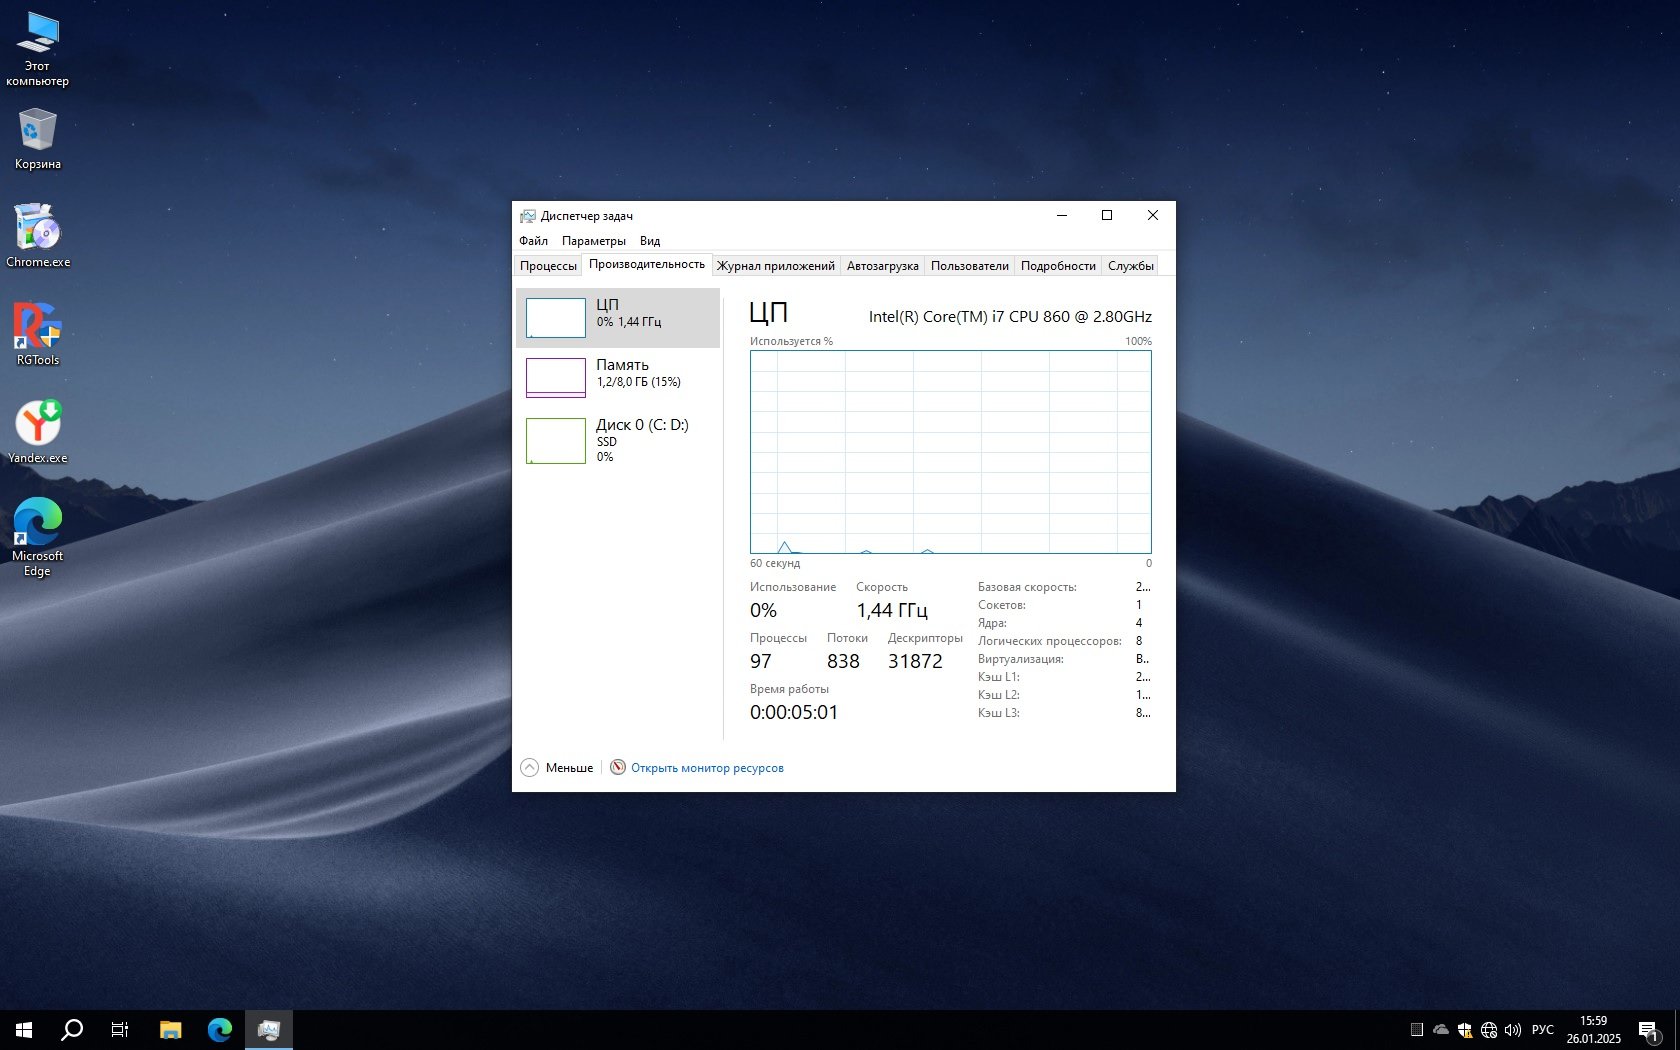Open the Параметры menu

click(593, 241)
